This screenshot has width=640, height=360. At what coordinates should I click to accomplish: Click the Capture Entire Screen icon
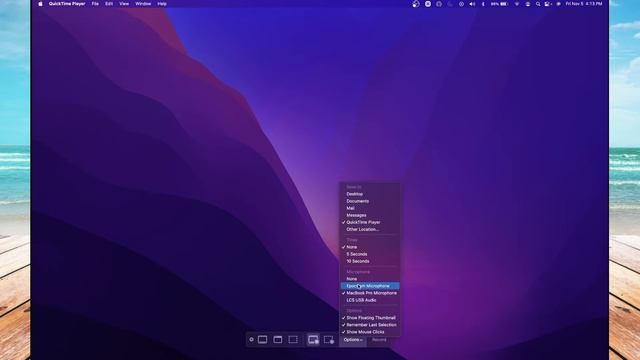point(262,340)
